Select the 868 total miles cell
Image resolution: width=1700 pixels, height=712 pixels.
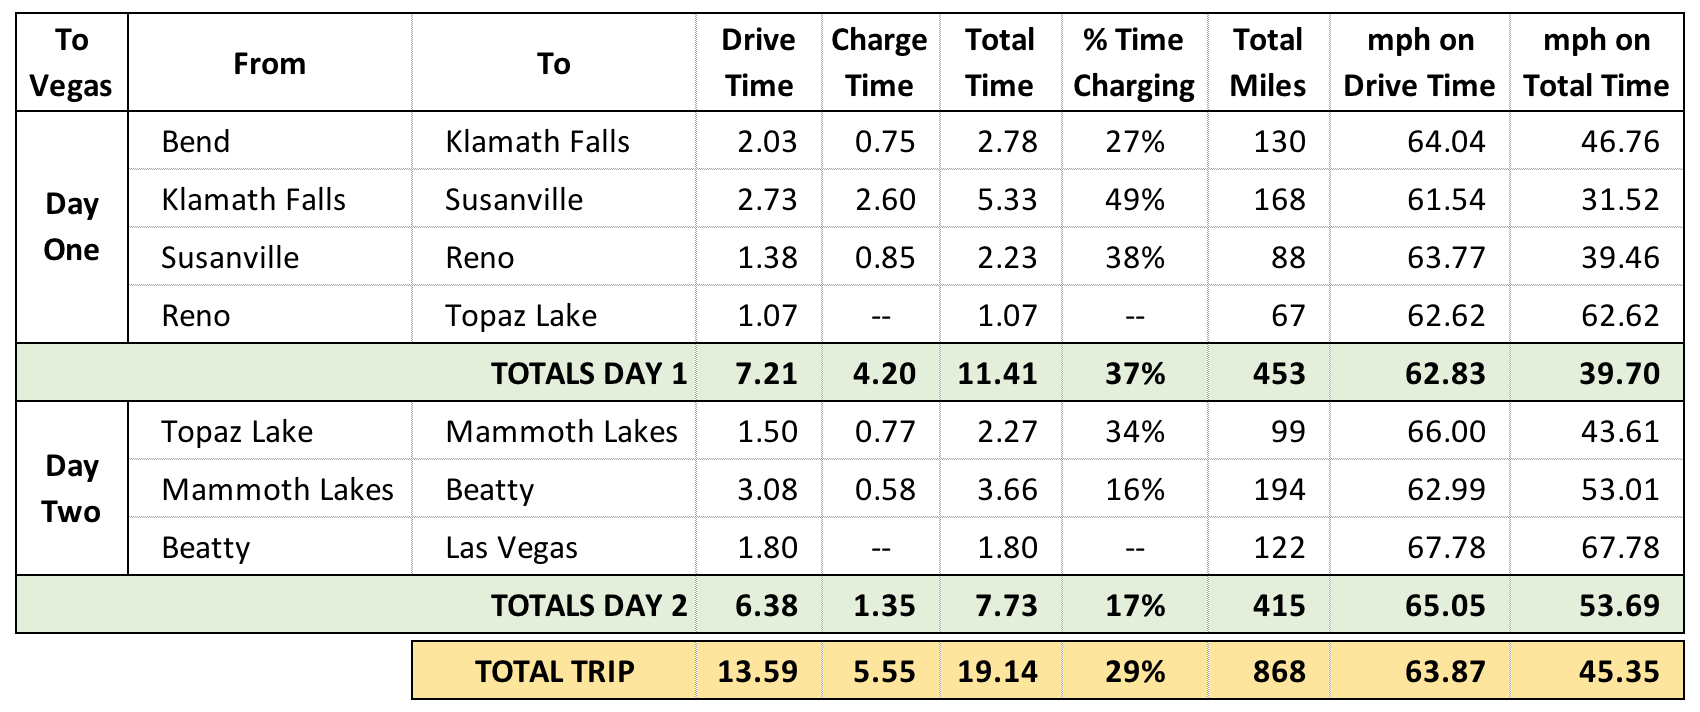coord(1267,670)
